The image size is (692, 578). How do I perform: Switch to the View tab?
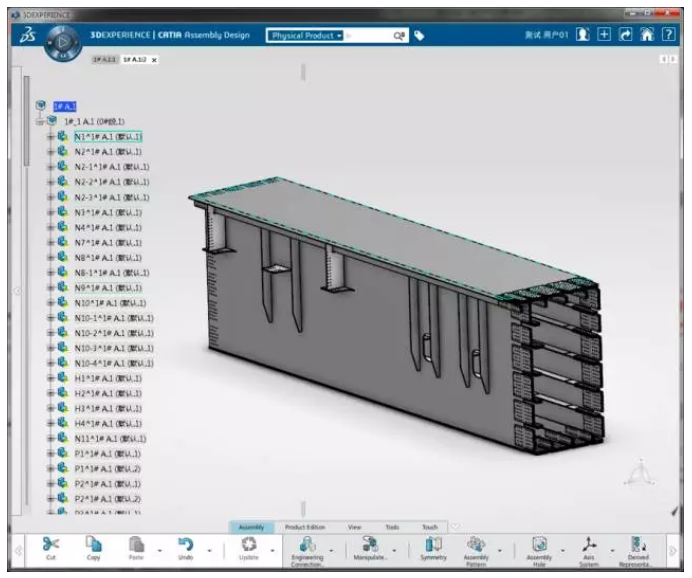(354, 527)
